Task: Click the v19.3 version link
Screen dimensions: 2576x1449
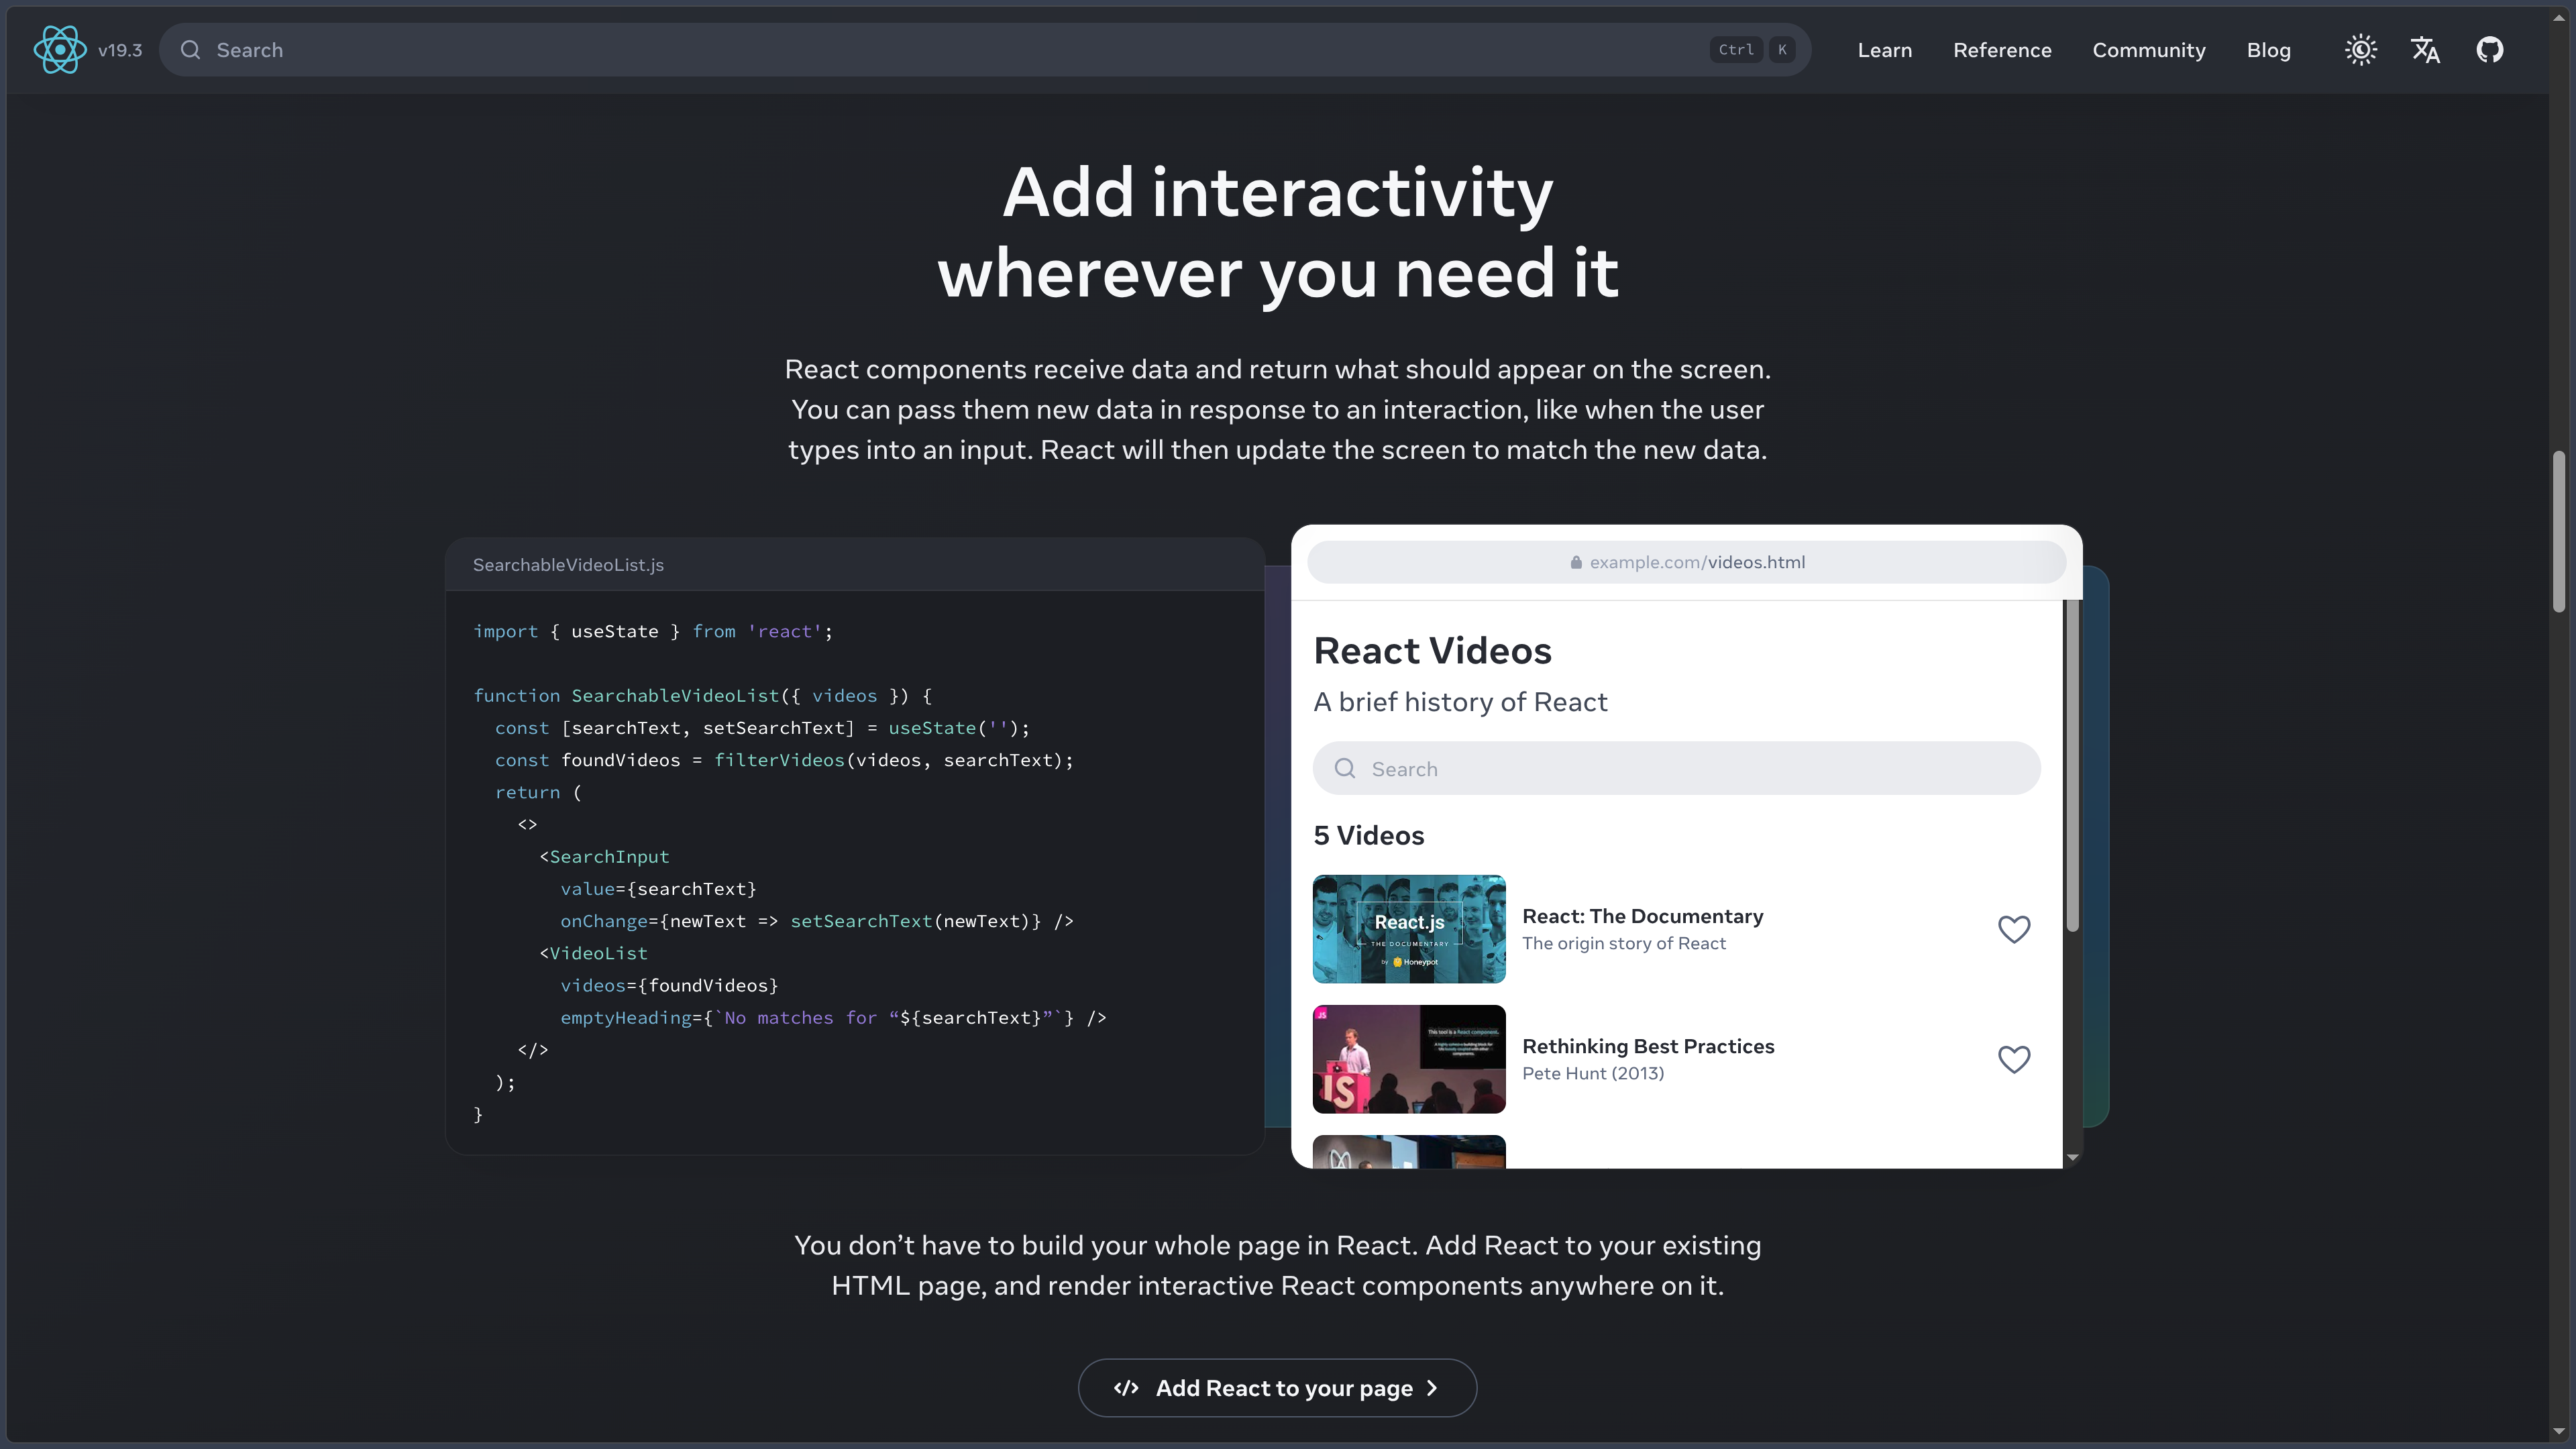Action: [x=120, y=50]
